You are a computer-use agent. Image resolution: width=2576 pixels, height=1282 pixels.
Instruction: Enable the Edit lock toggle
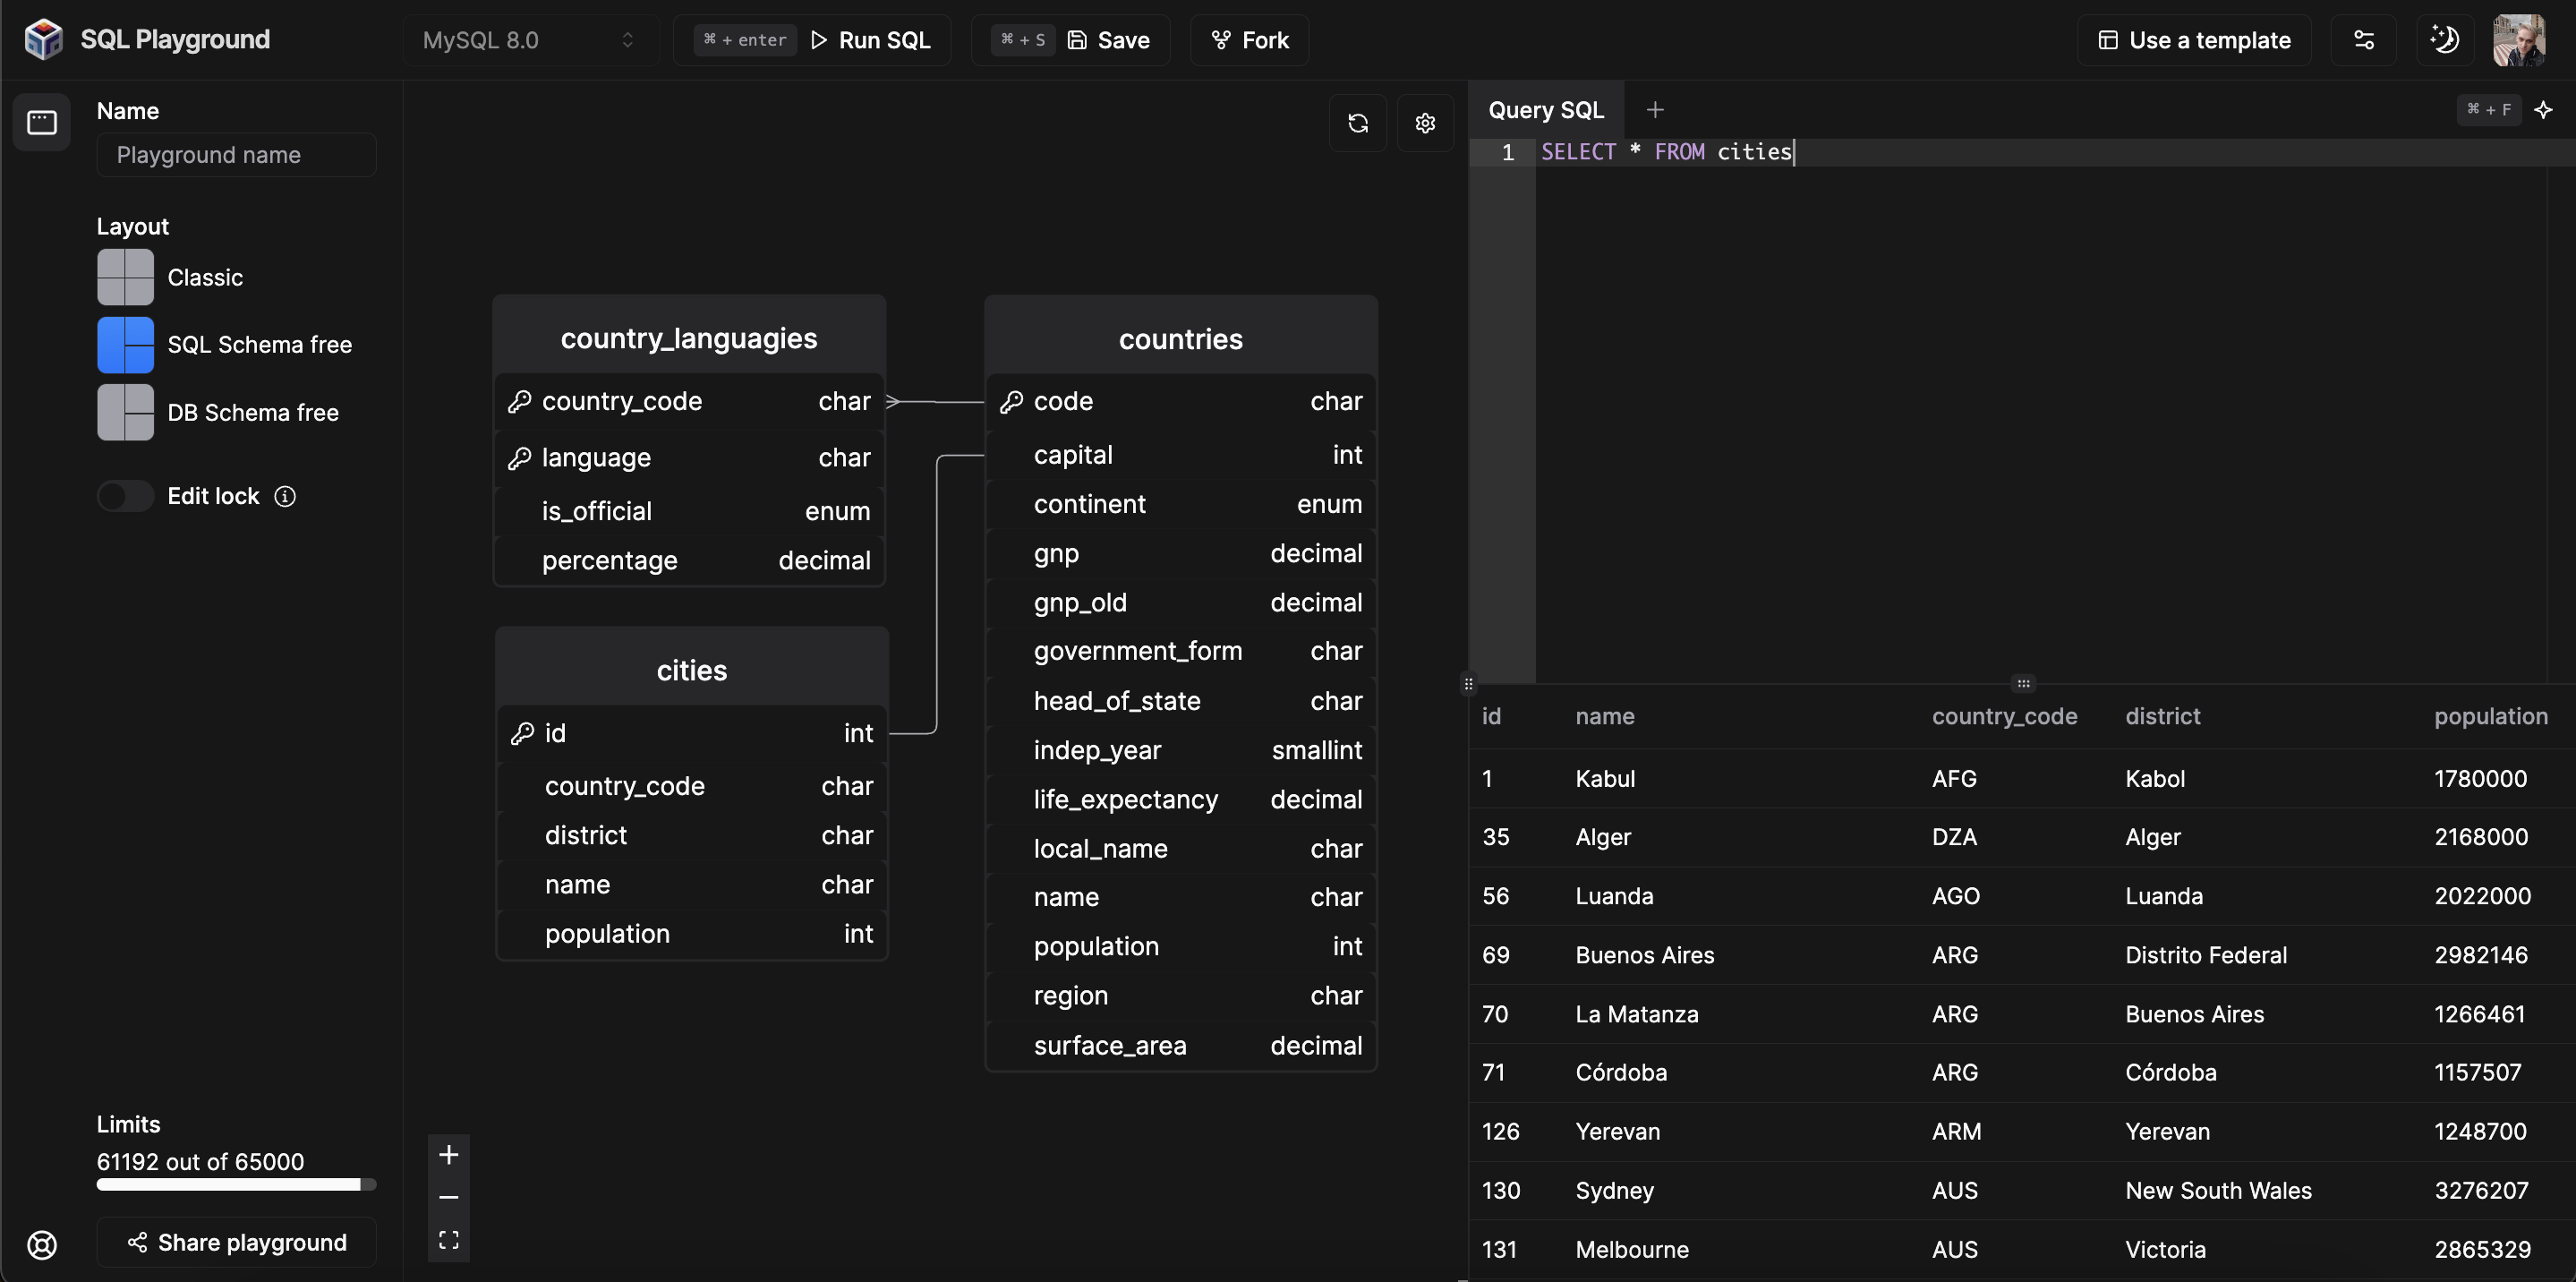click(x=125, y=496)
